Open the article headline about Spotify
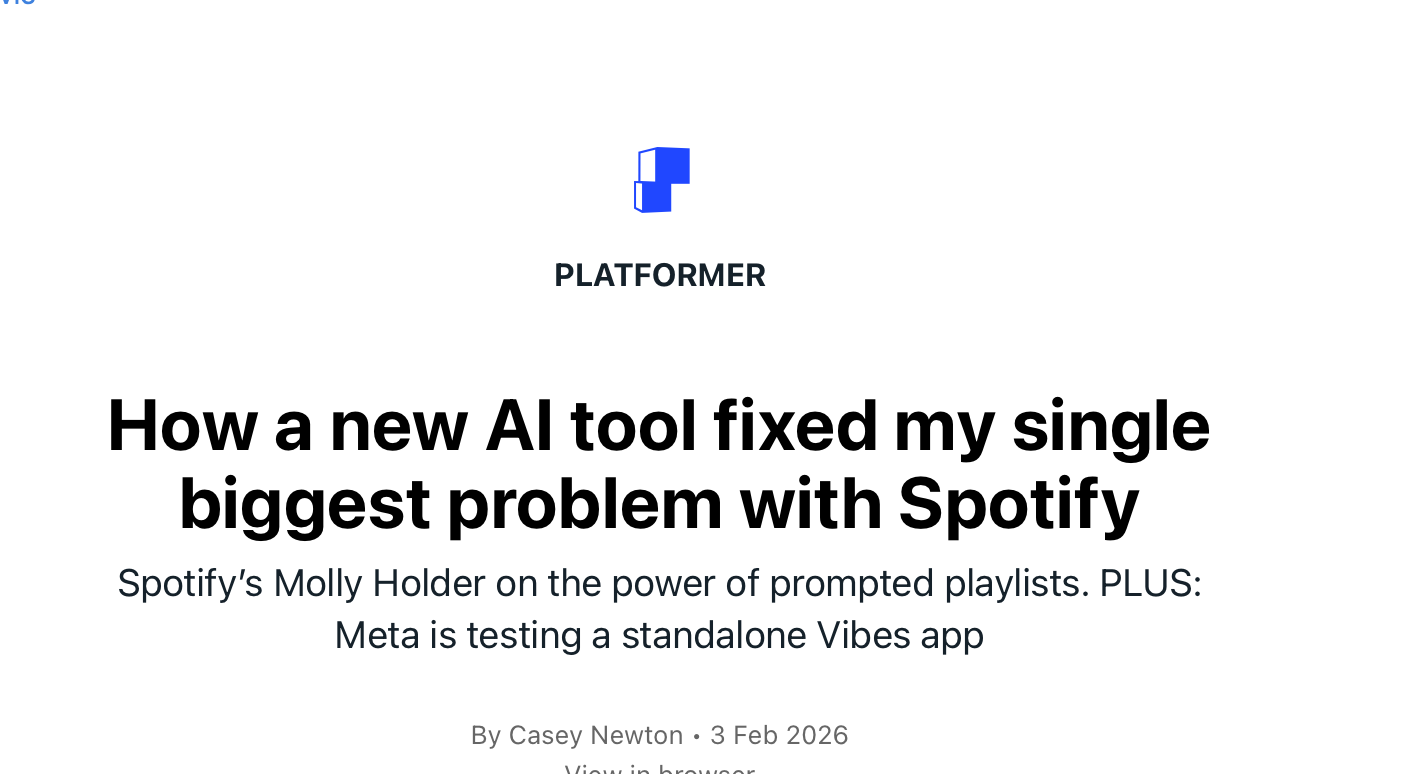Image resolution: width=1422 pixels, height=774 pixels. pos(659,464)
